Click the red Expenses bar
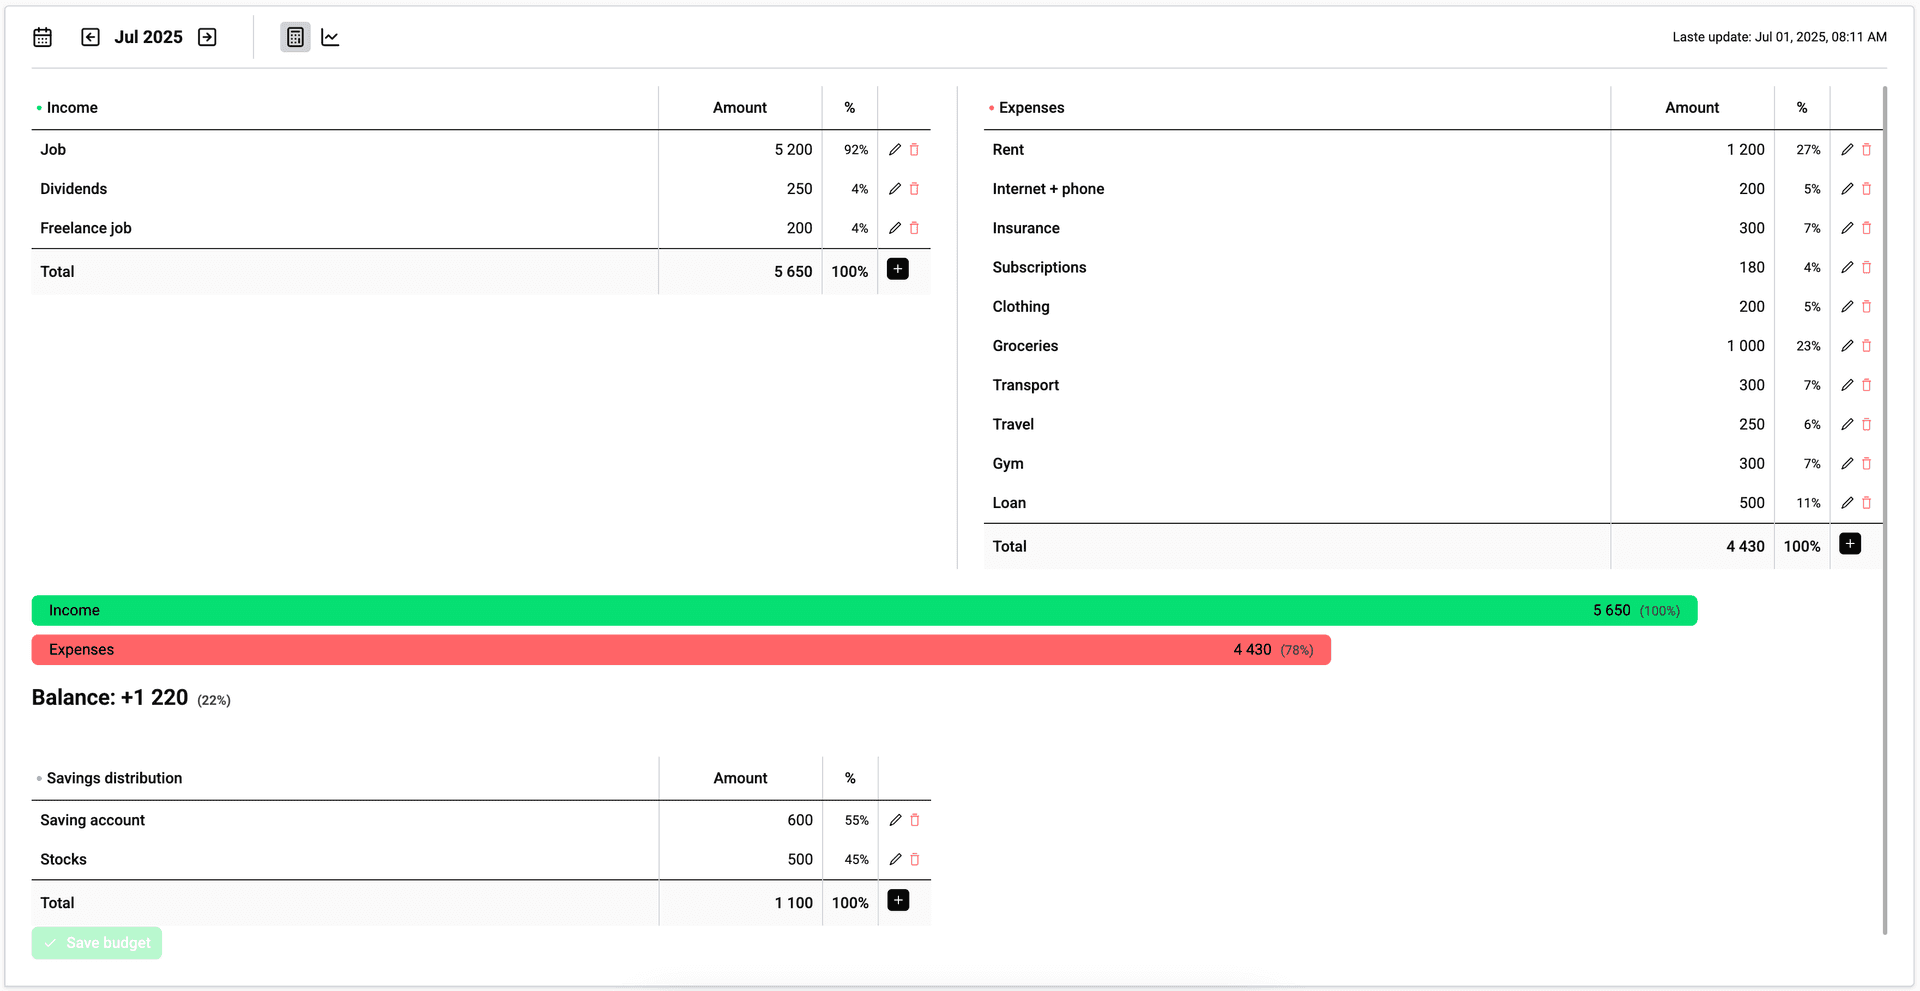 click(680, 649)
